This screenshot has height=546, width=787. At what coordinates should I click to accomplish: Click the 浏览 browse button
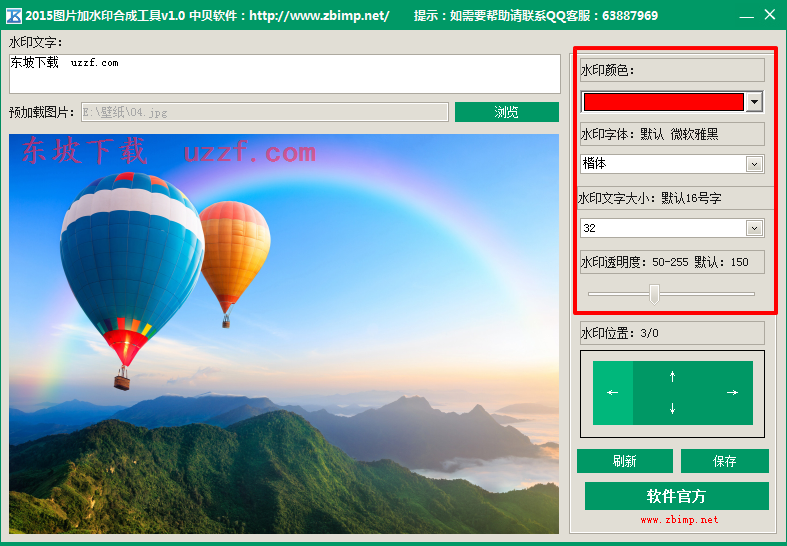[506, 112]
